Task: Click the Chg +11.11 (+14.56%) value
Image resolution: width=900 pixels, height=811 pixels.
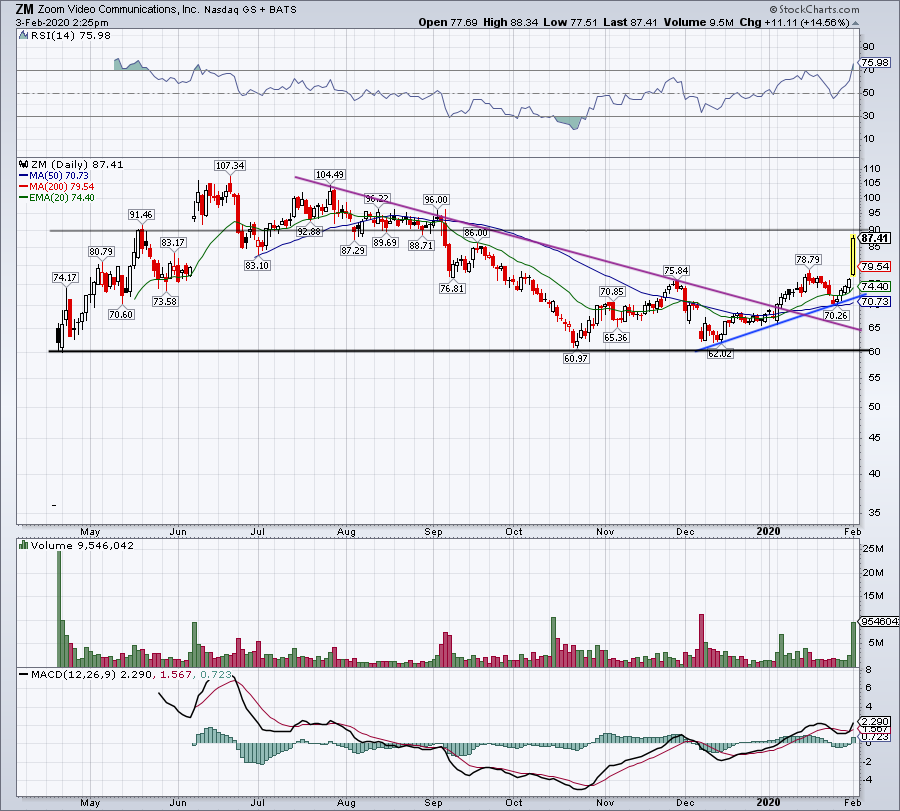Action: [x=794, y=22]
